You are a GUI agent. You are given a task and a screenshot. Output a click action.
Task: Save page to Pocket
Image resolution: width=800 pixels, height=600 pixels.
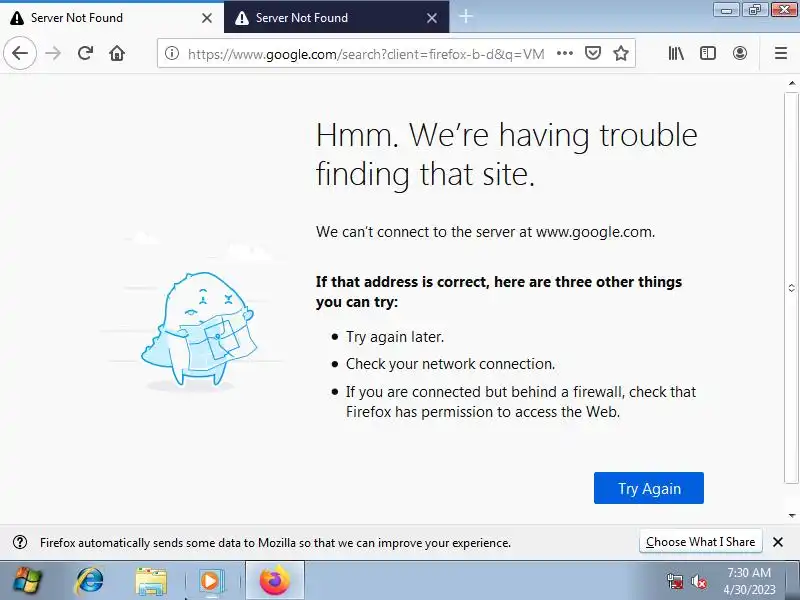pyautogui.click(x=592, y=53)
